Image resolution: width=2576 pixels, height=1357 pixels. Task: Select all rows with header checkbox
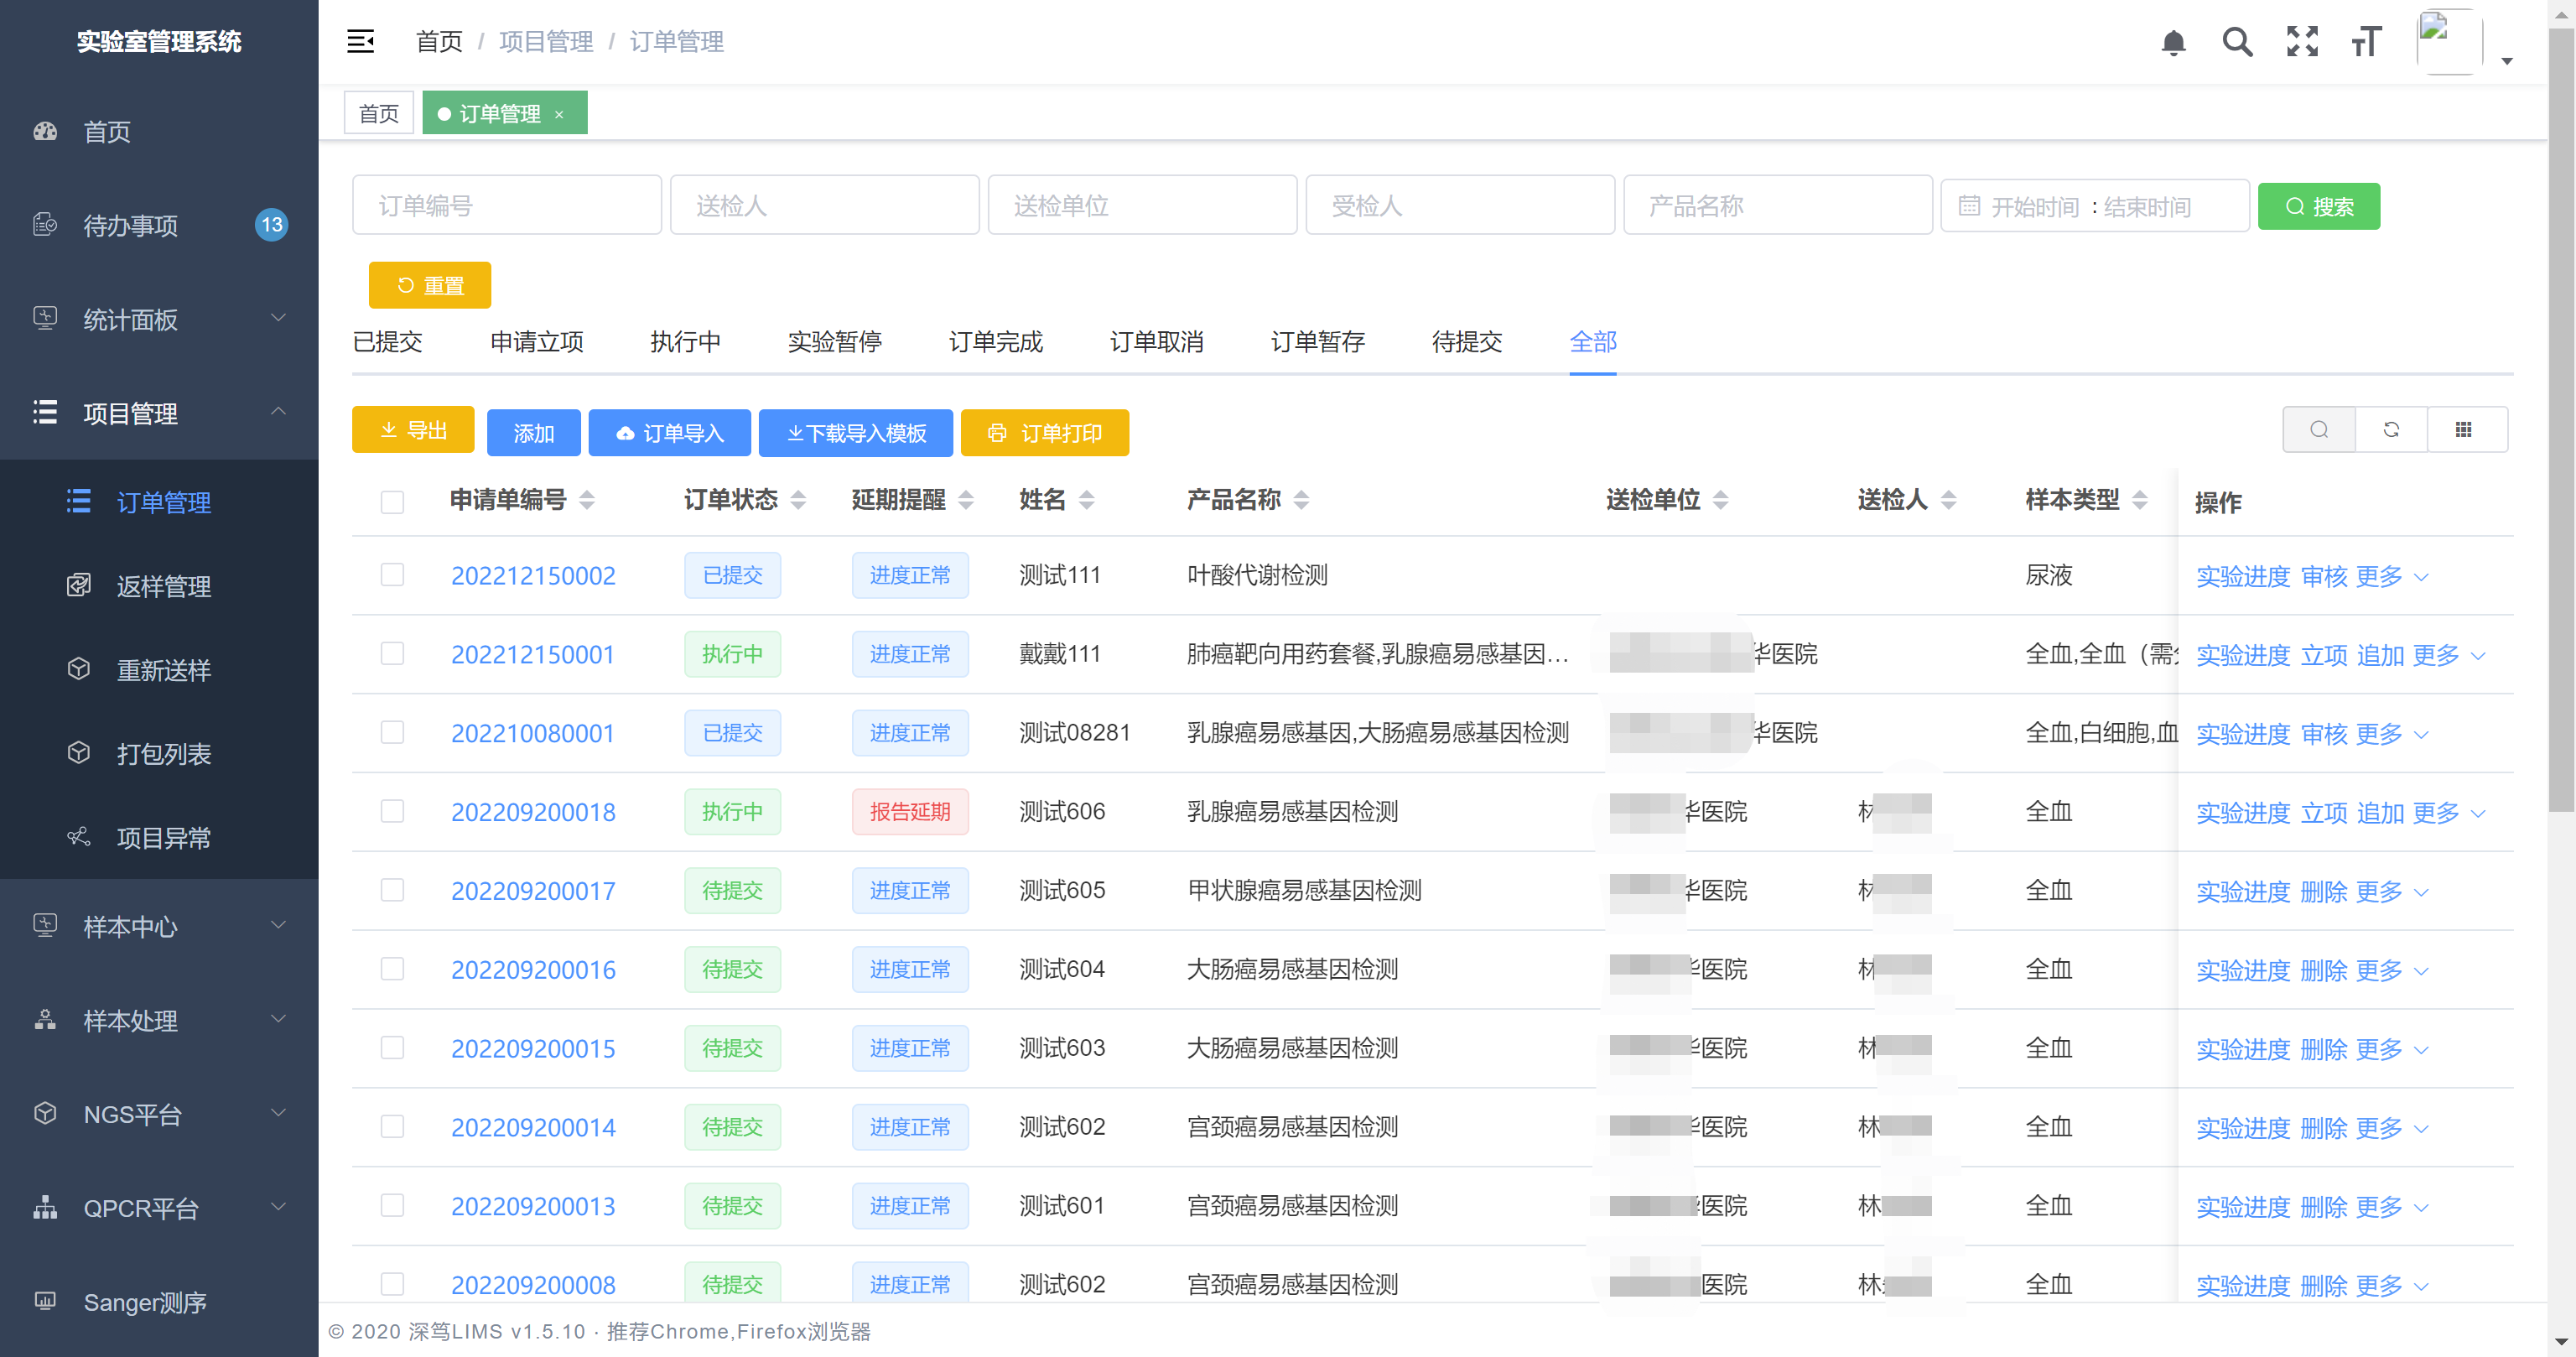(392, 501)
